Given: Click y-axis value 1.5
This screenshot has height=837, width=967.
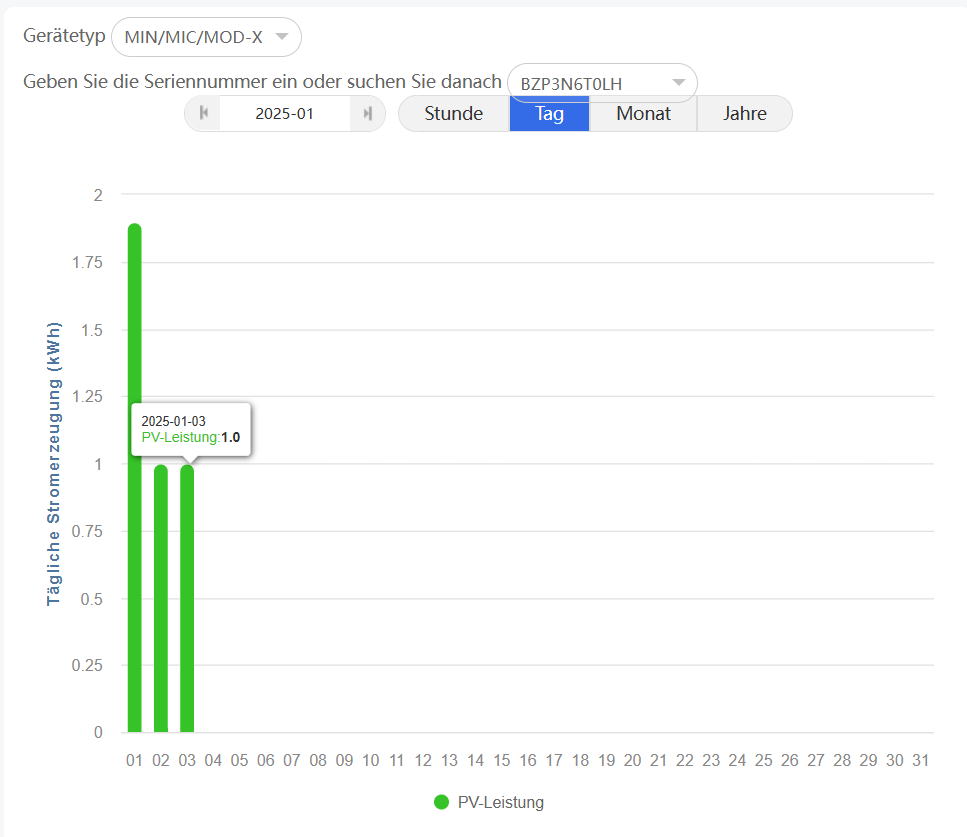Looking at the screenshot, I should coord(92,331).
